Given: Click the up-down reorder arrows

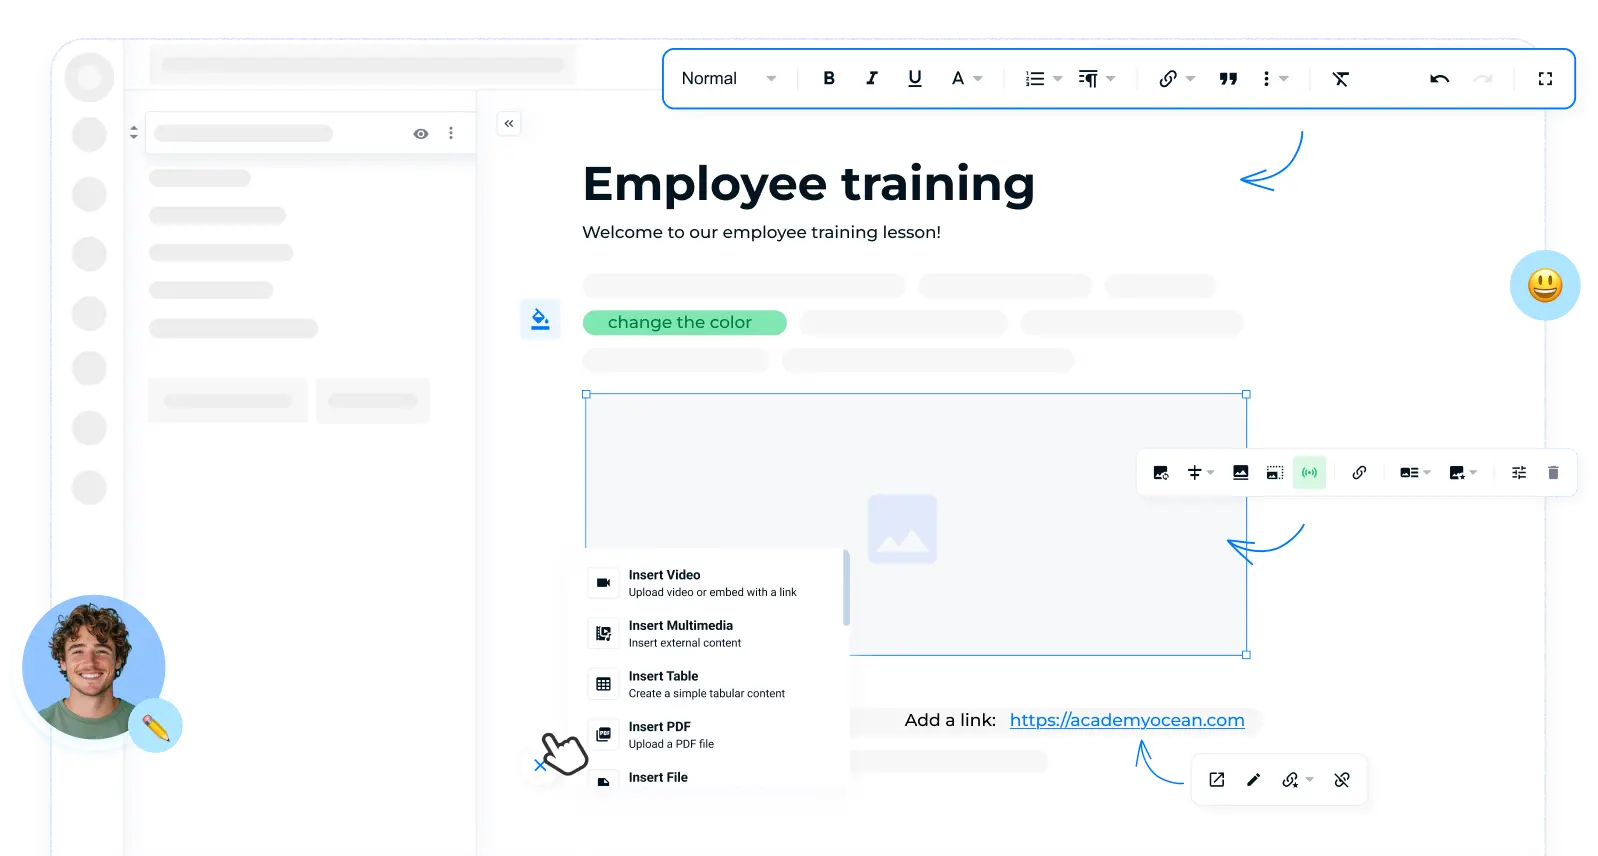Looking at the screenshot, I should coord(134,132).
